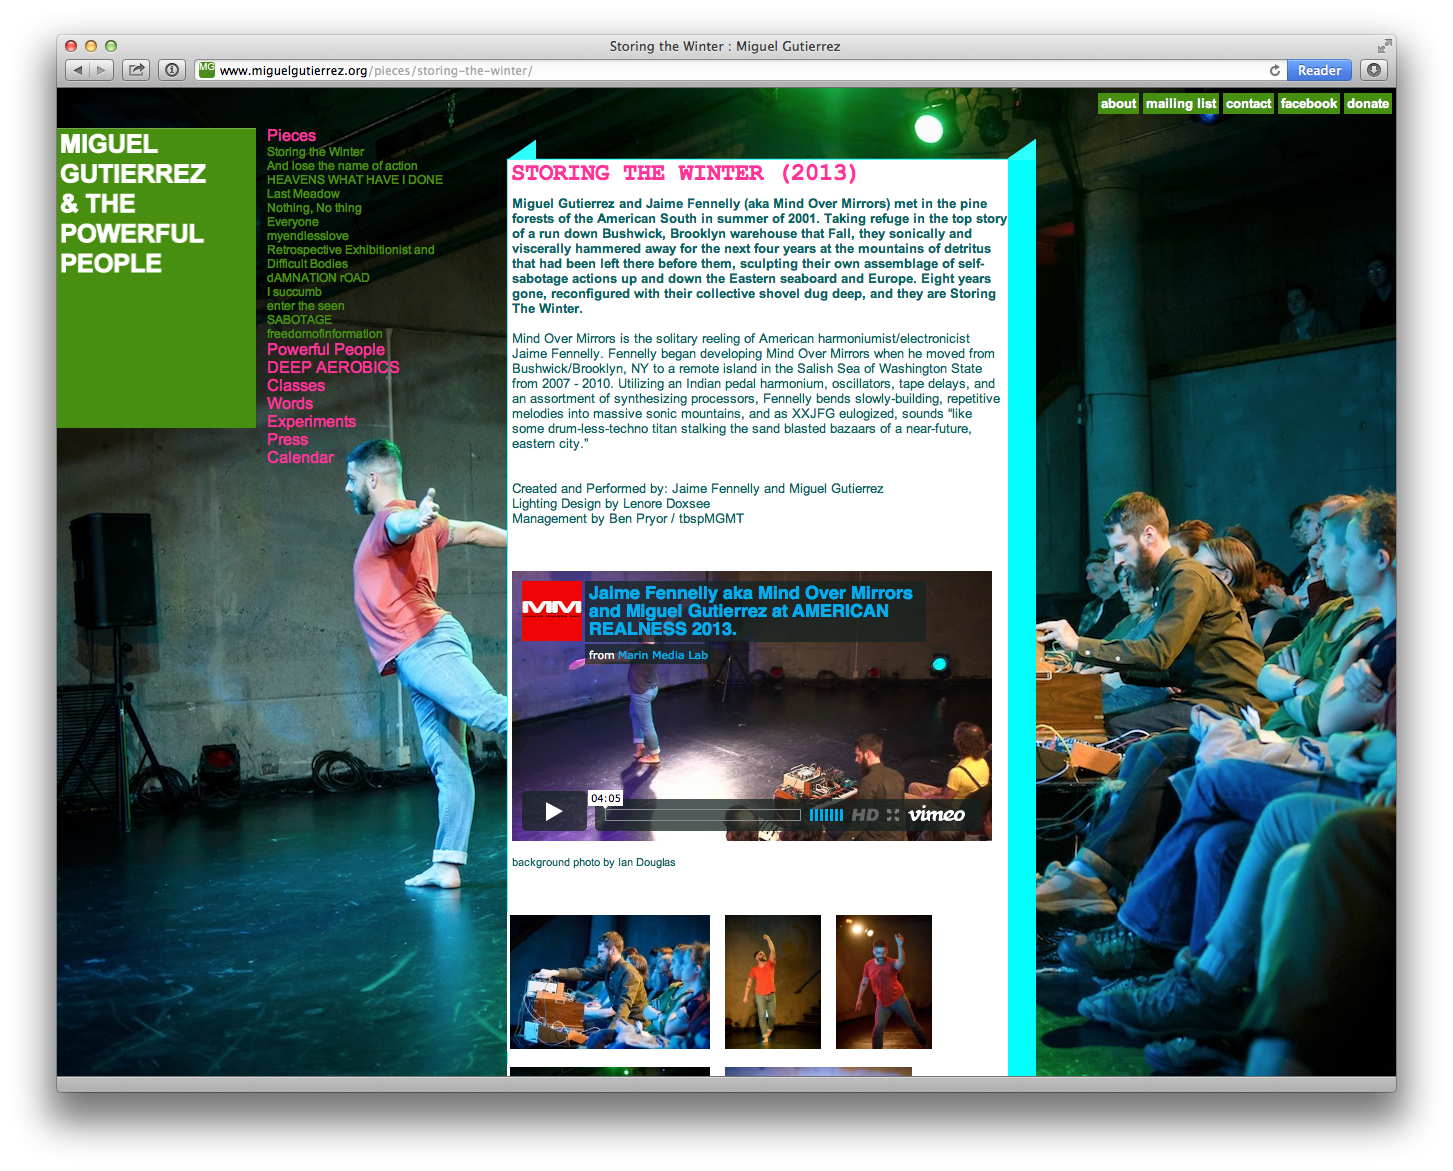Click the MM logo in the video overlay
This screenshot has height=1171, width=1453.
point(551,610)
